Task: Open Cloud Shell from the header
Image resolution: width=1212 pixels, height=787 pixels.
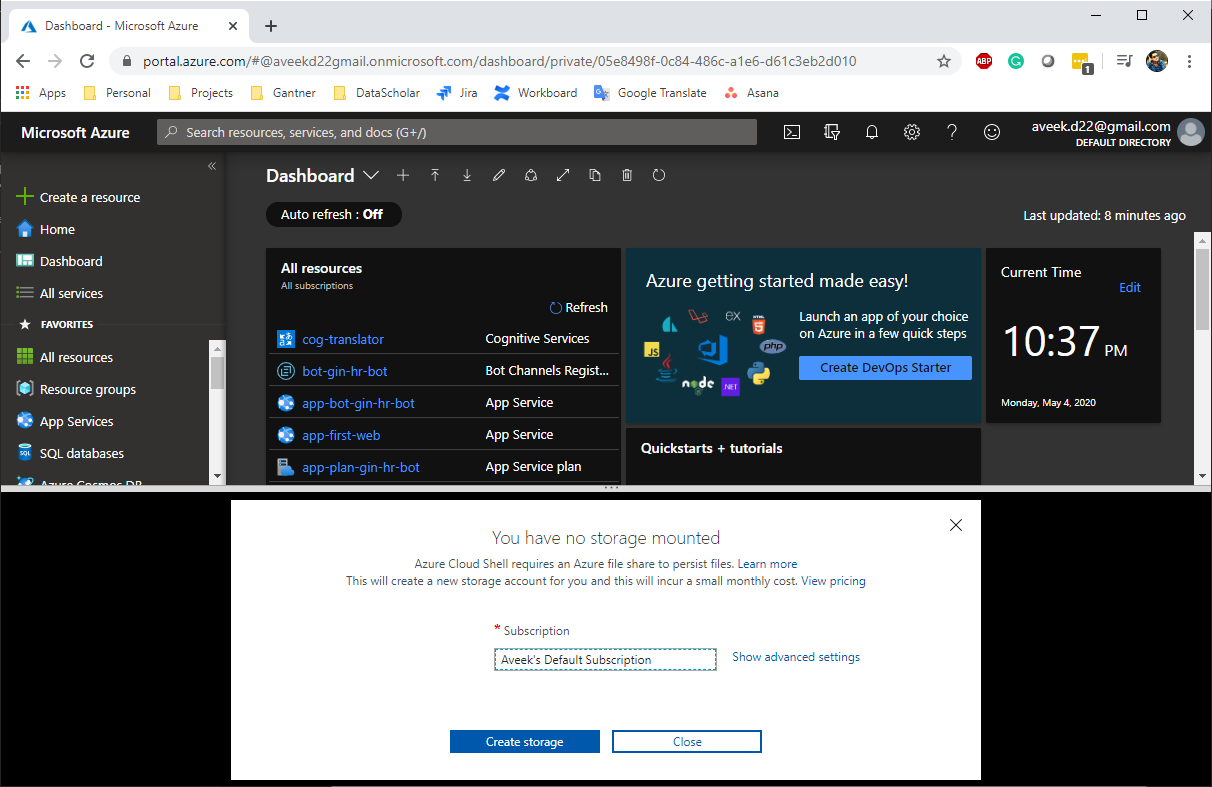Action: tap(792, 132)
